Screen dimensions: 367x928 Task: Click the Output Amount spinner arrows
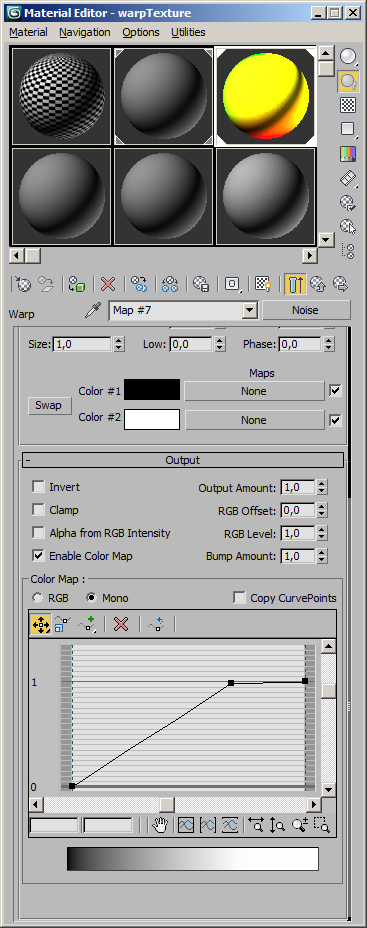(321, 487)
